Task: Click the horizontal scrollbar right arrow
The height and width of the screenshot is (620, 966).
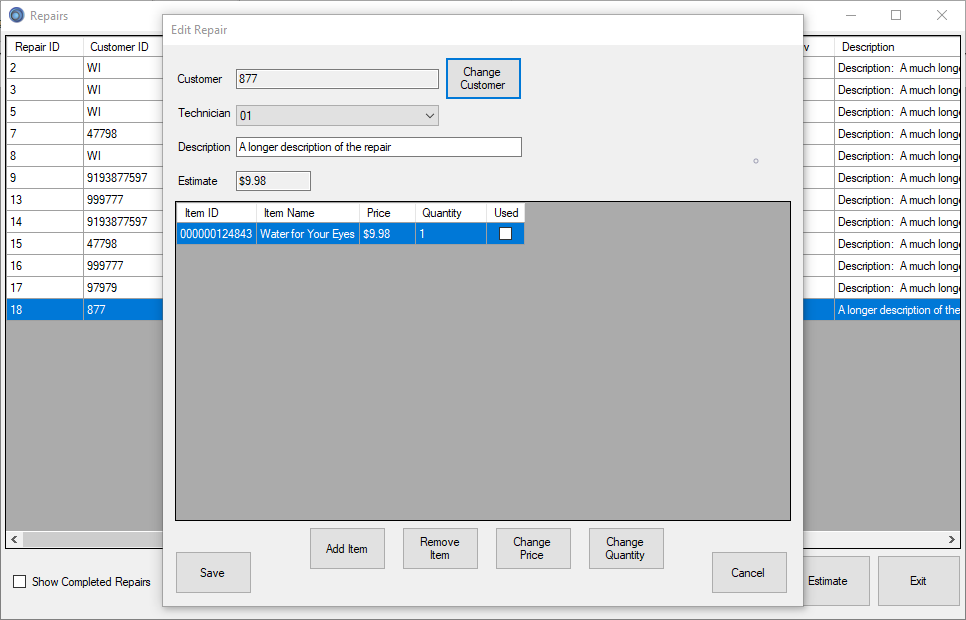Action: tap(952, 540)
